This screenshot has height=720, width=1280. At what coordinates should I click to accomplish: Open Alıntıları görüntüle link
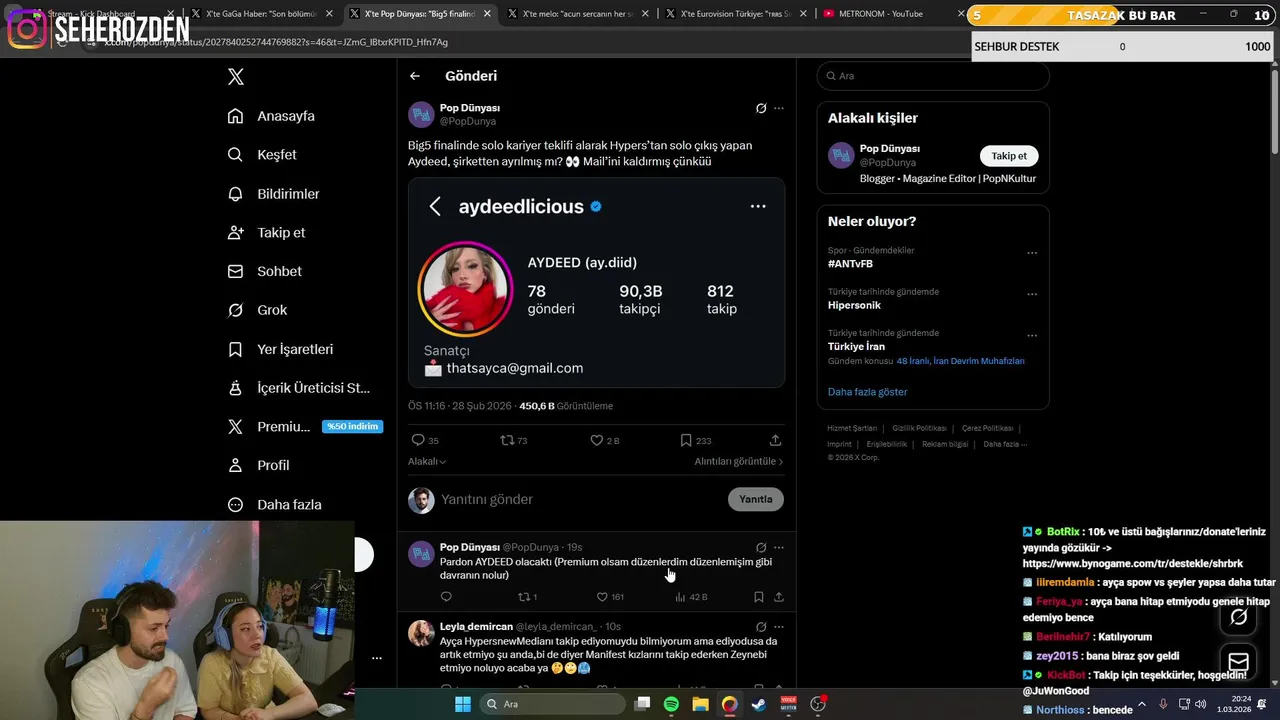pos(739,461)
